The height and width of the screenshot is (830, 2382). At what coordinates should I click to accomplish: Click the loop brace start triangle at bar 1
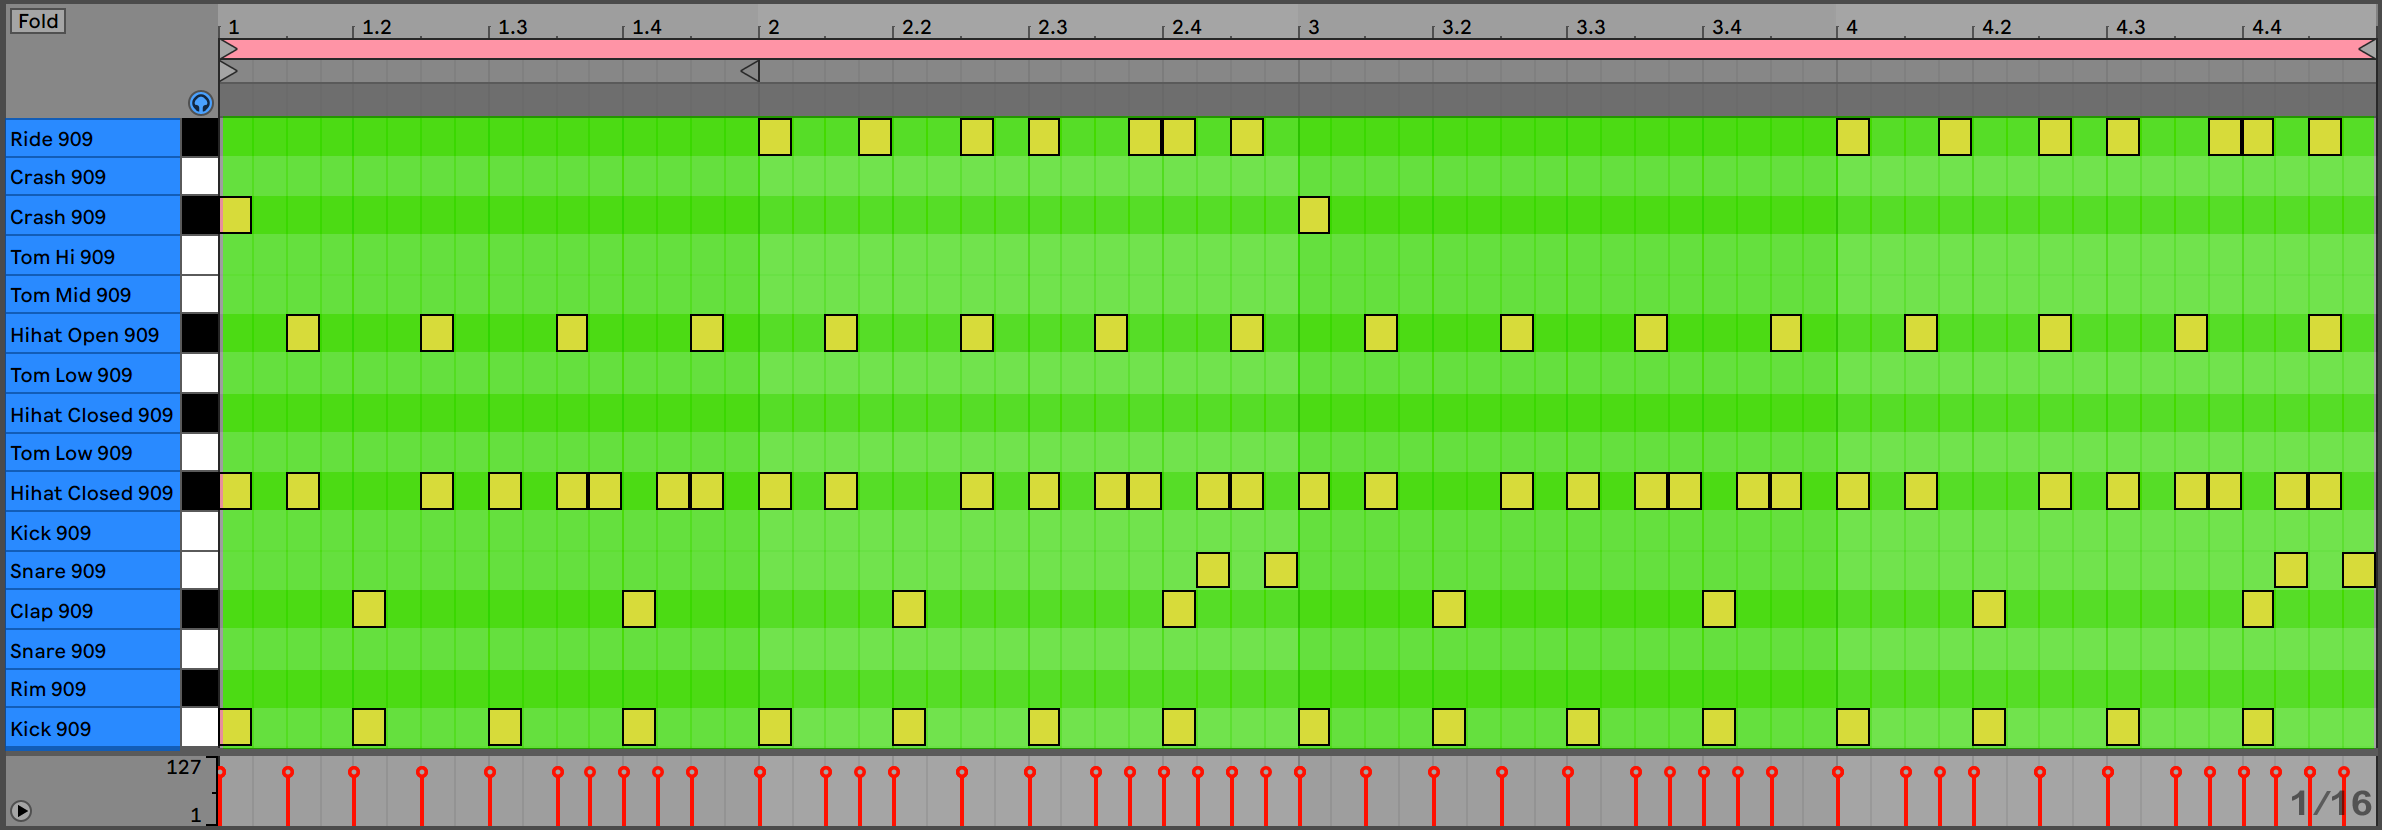pos(228,49)
